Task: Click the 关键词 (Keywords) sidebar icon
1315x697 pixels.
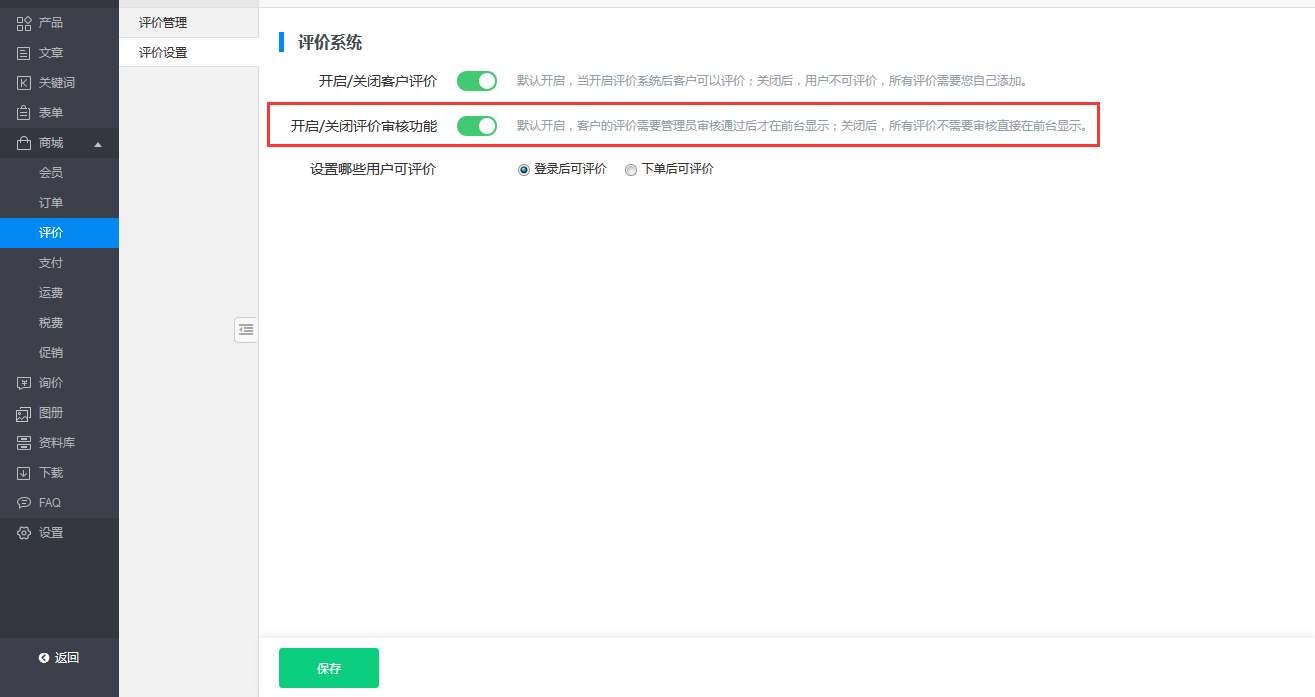Action: (24, 83)
